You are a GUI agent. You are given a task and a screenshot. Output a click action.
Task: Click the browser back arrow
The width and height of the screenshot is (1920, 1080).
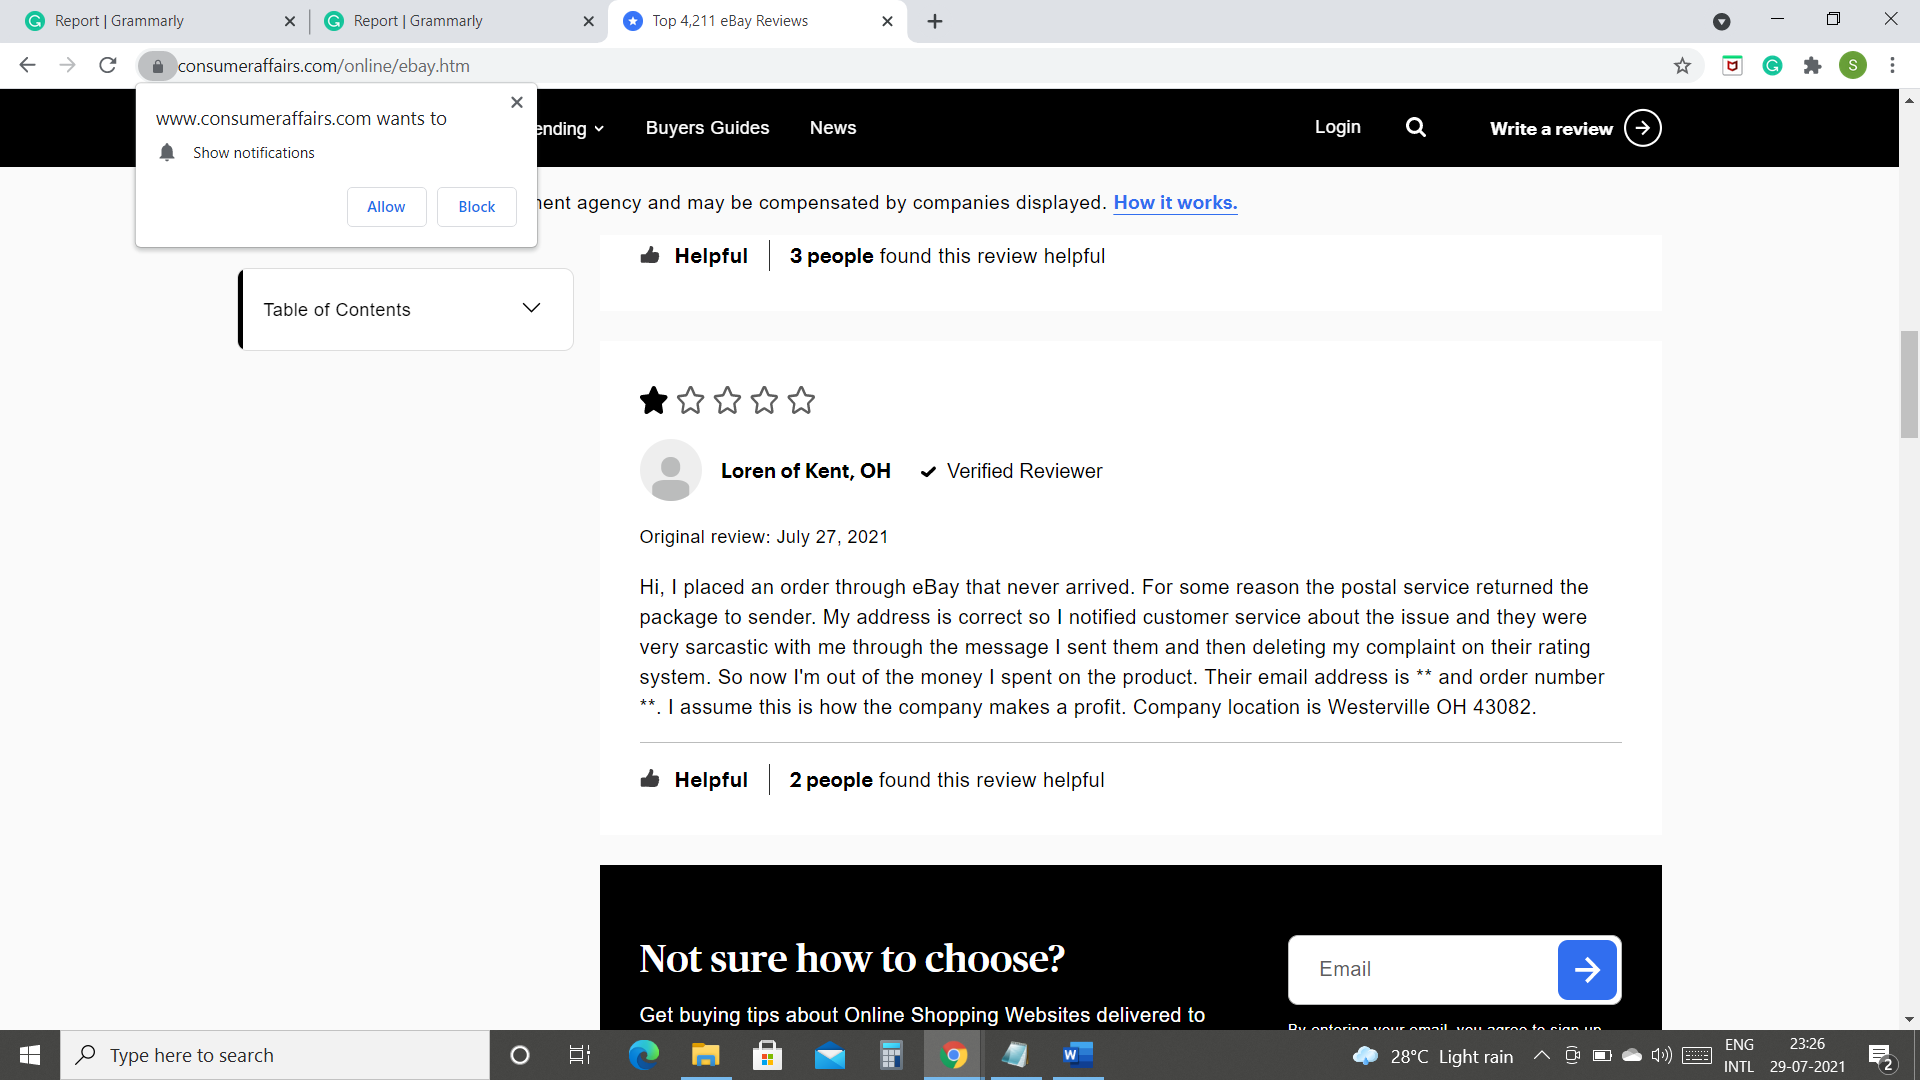[x=27, y=65]
